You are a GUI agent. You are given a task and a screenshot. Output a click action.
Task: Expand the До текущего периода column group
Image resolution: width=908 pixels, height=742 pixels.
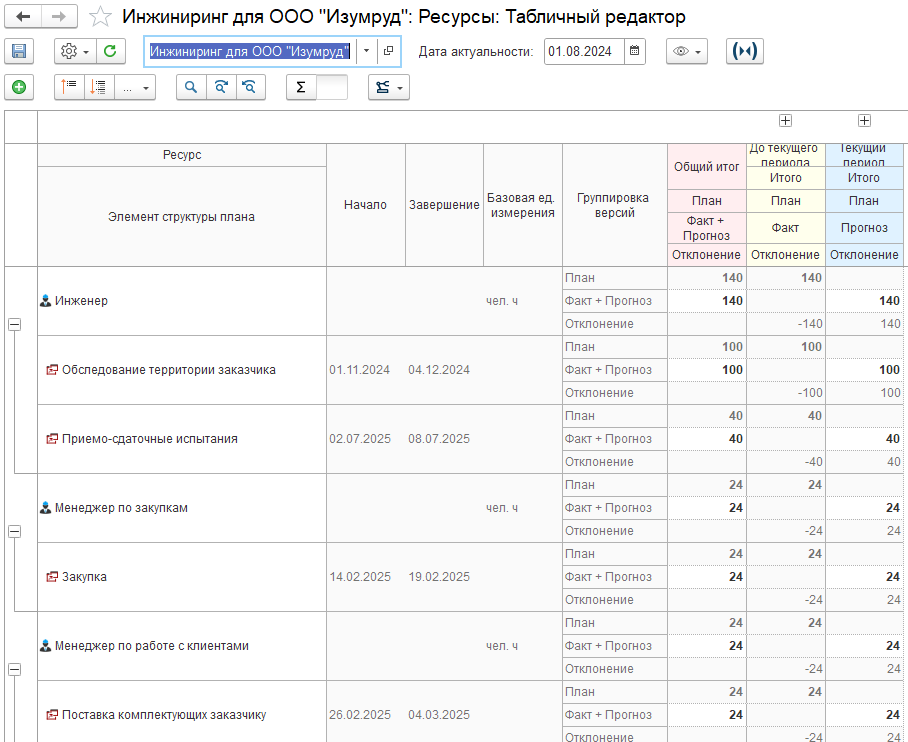tap(785, 121)
